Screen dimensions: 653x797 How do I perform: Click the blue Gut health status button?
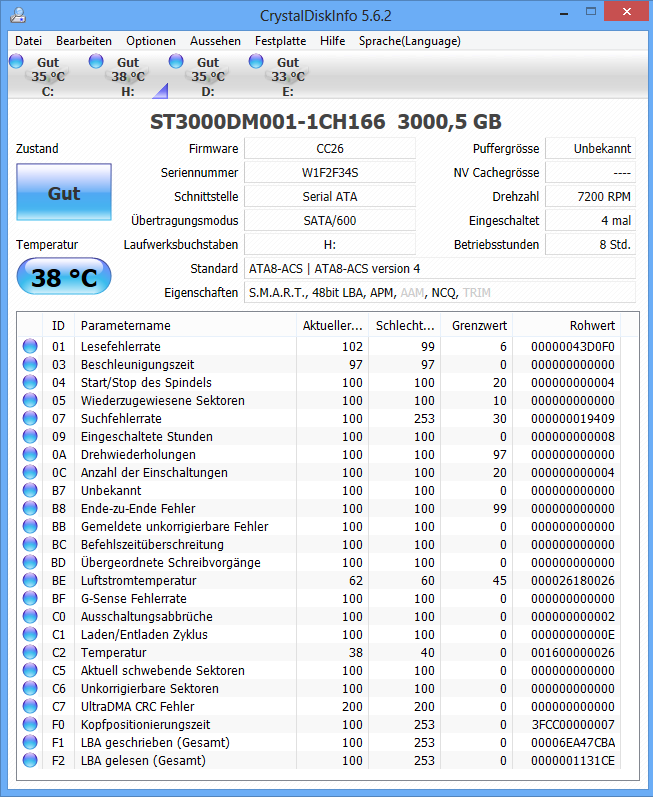(64, 192)
